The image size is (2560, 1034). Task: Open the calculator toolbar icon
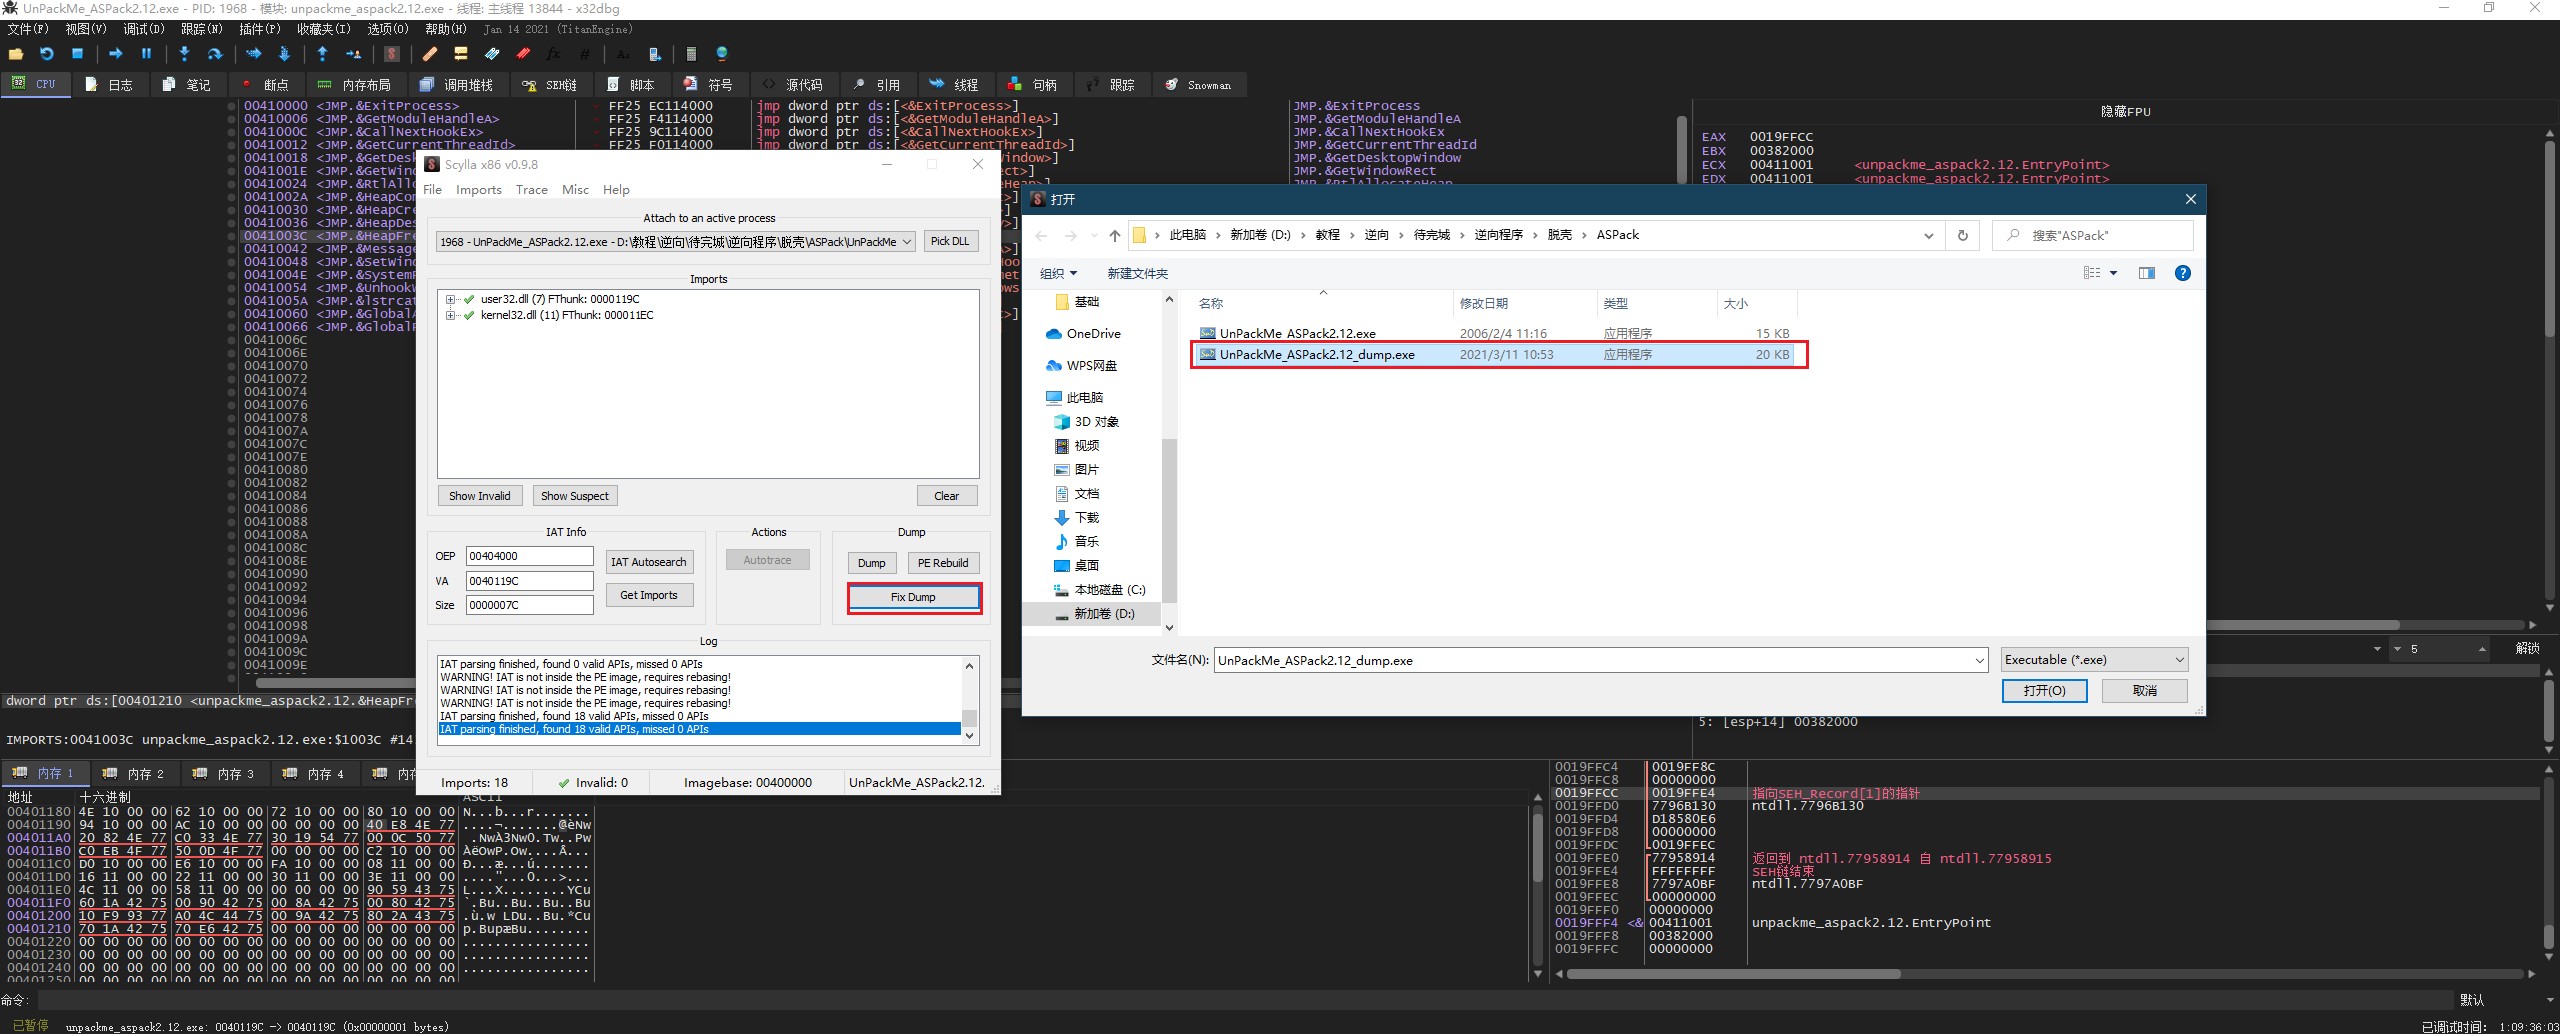point(690,54)
